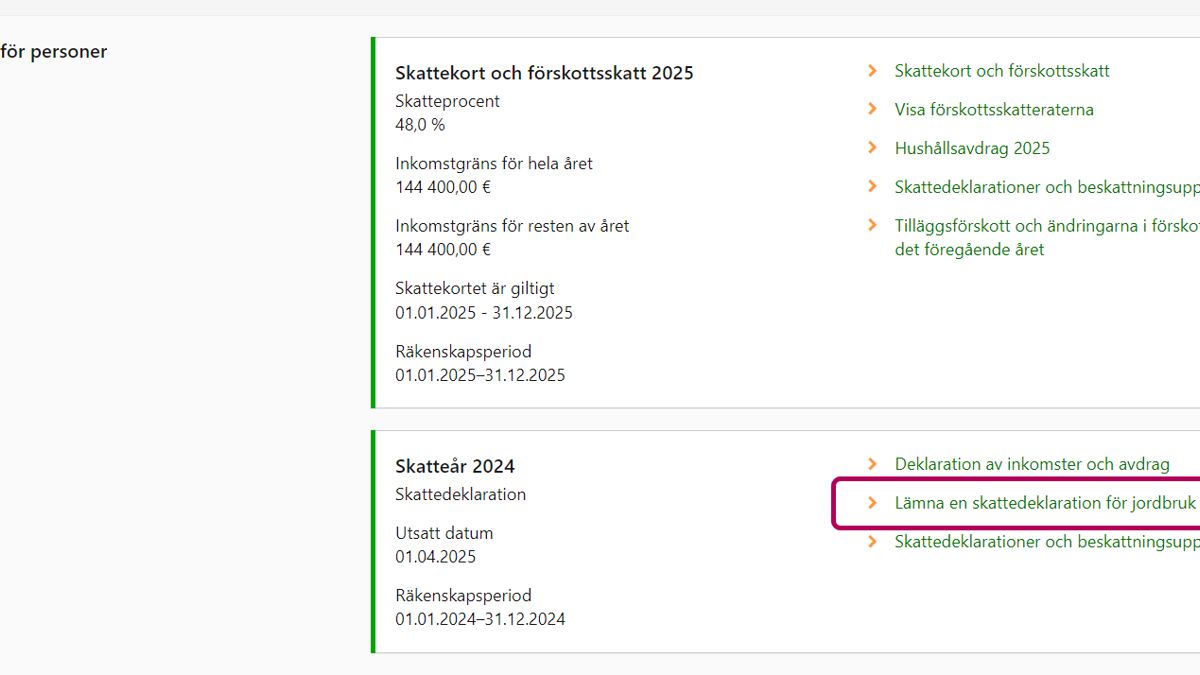The height and width of the screenshot is (675, 1200).
Task: Click the Skattekort och förskottsskatt 2025 card heading
Action: point(544,73)
